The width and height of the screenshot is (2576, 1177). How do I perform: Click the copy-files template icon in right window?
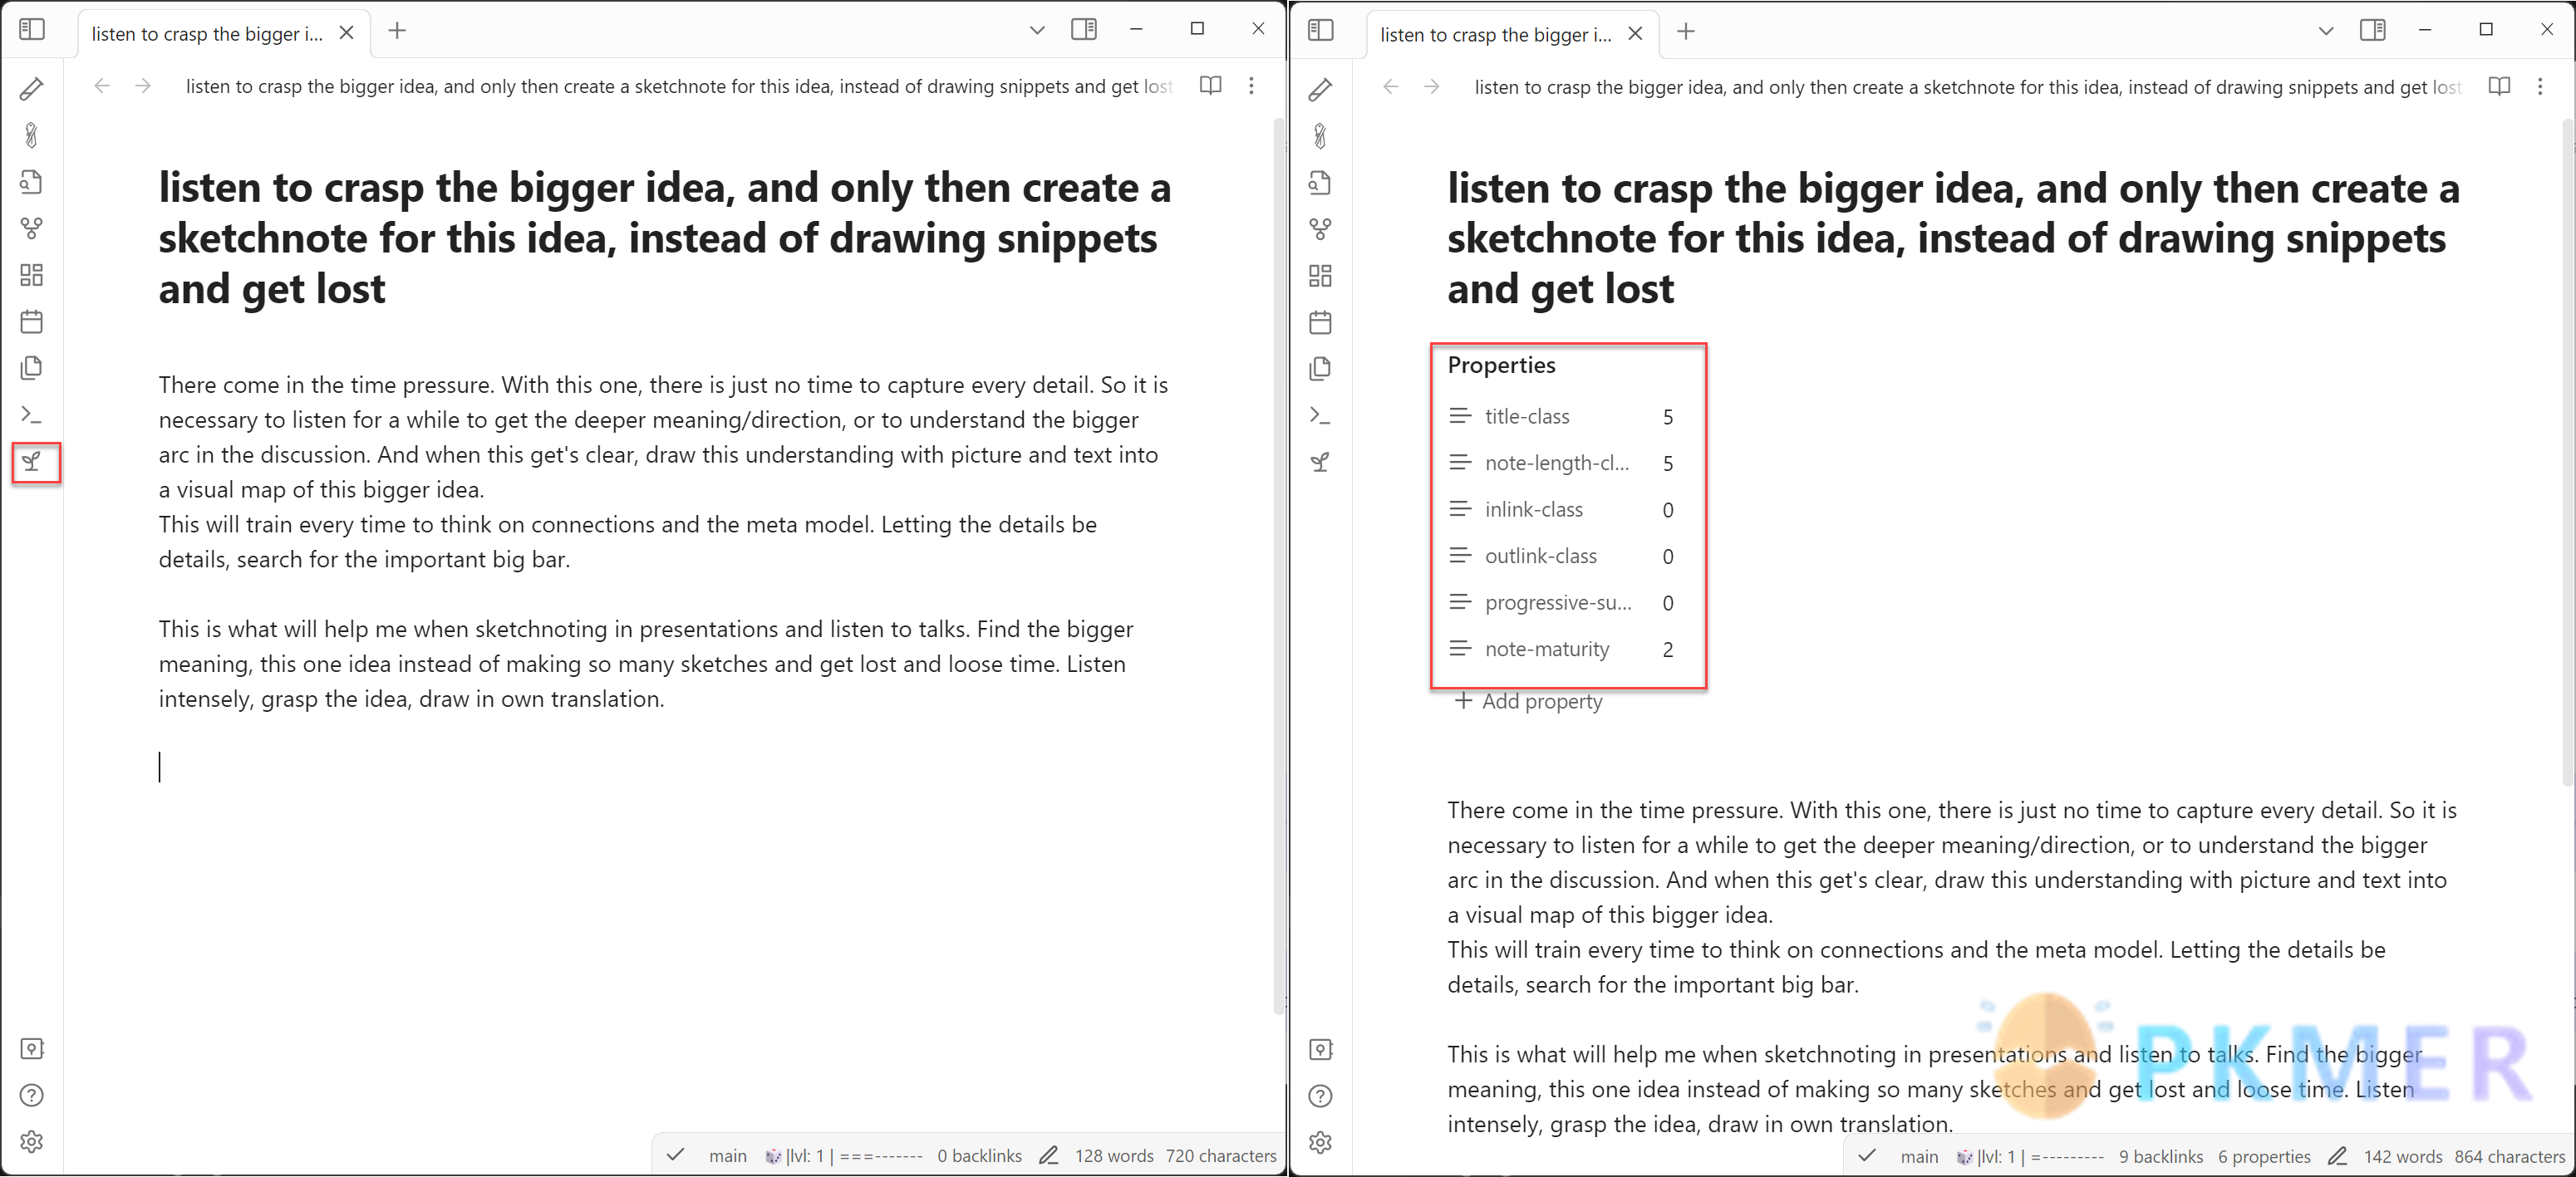pyautogui.click(x=1320, y=369)
